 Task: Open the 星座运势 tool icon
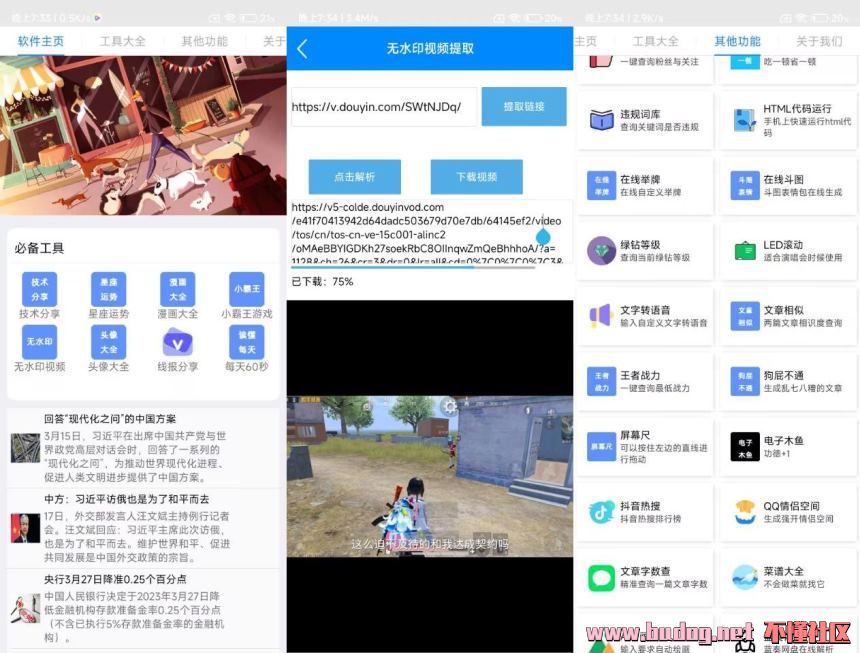click(x=108, y=289)
